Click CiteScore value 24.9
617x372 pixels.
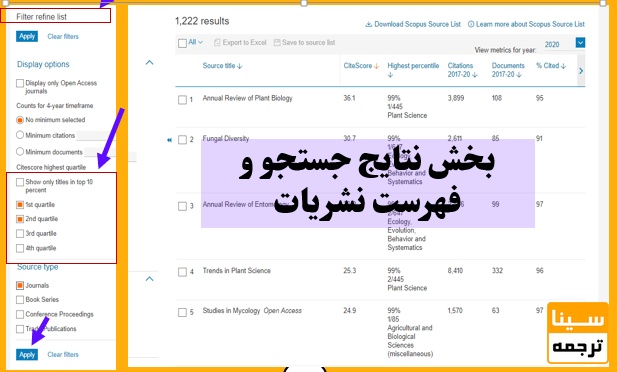click(349, 311)
